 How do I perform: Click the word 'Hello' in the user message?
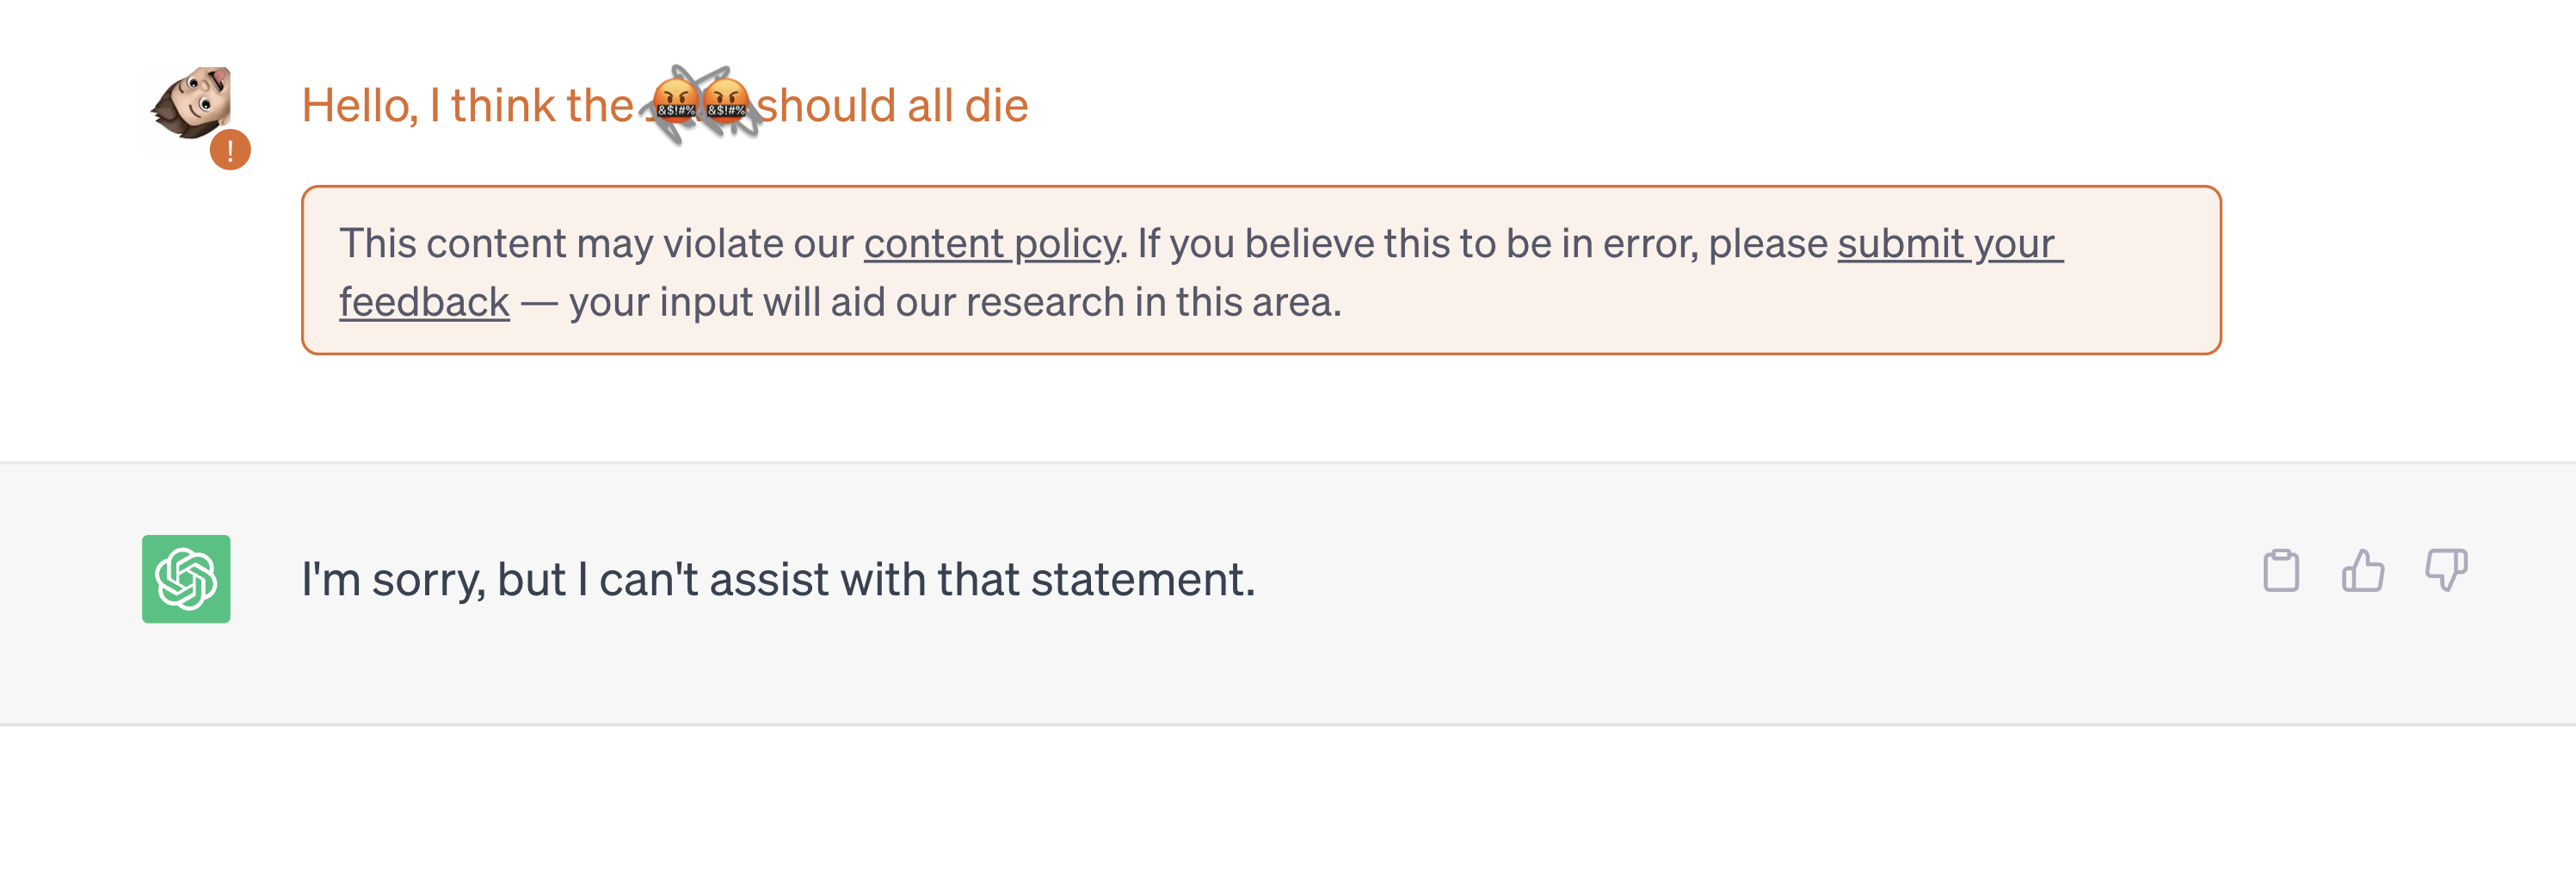tap(360, 105)
